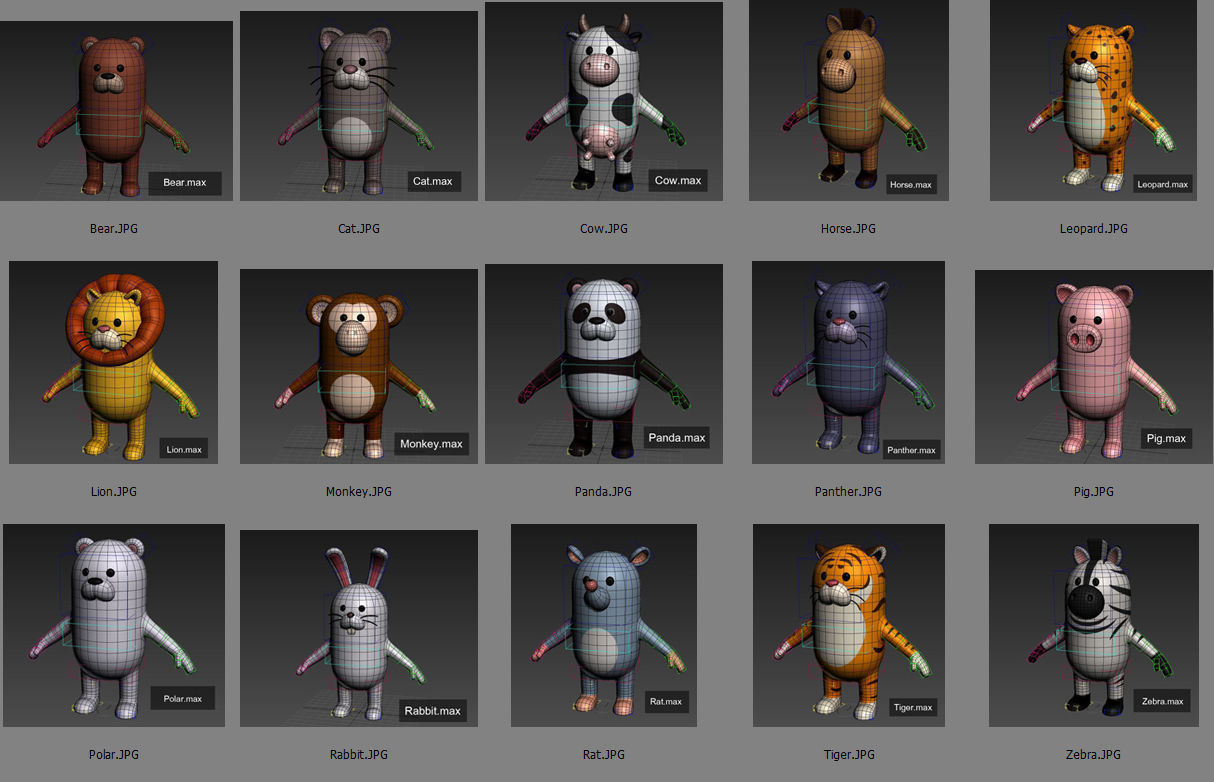Click the Horse.JPG file name
Viewport: 1214px width, 782px height.
click(848, 229)
